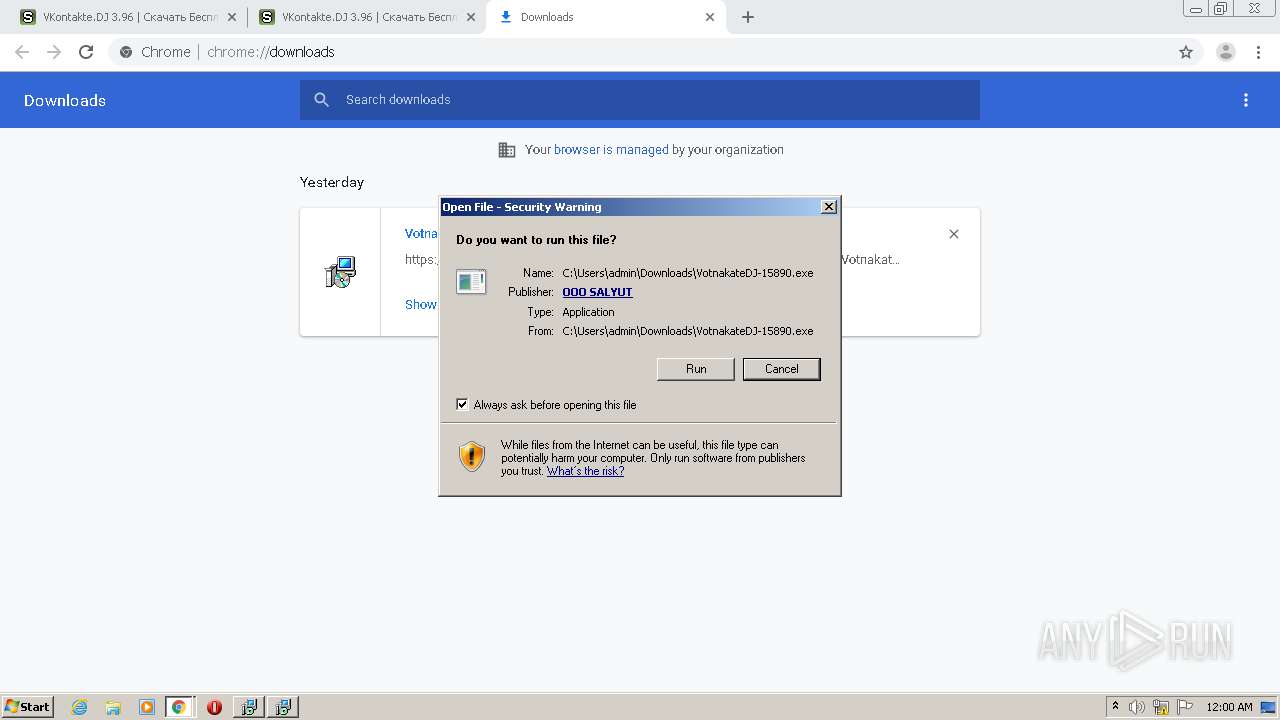Click the chrome://downloads address bar
Screen dimensions: 1280x720
pyautogui.click(x=640, y=52)
